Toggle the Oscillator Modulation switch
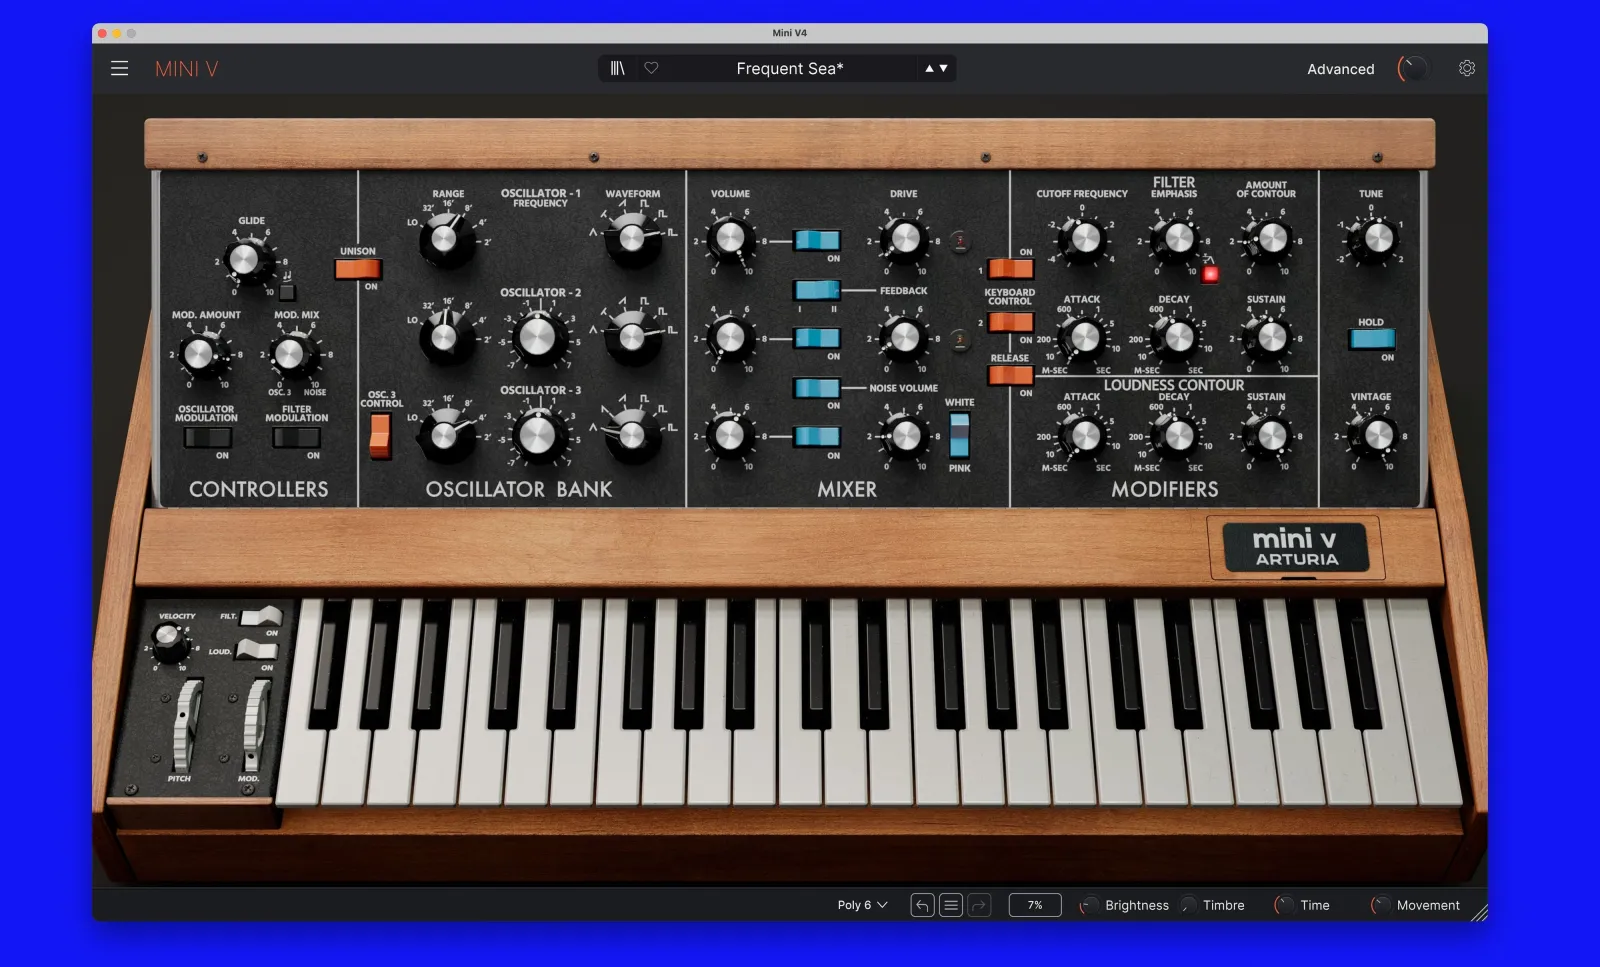 pos(207,437)
